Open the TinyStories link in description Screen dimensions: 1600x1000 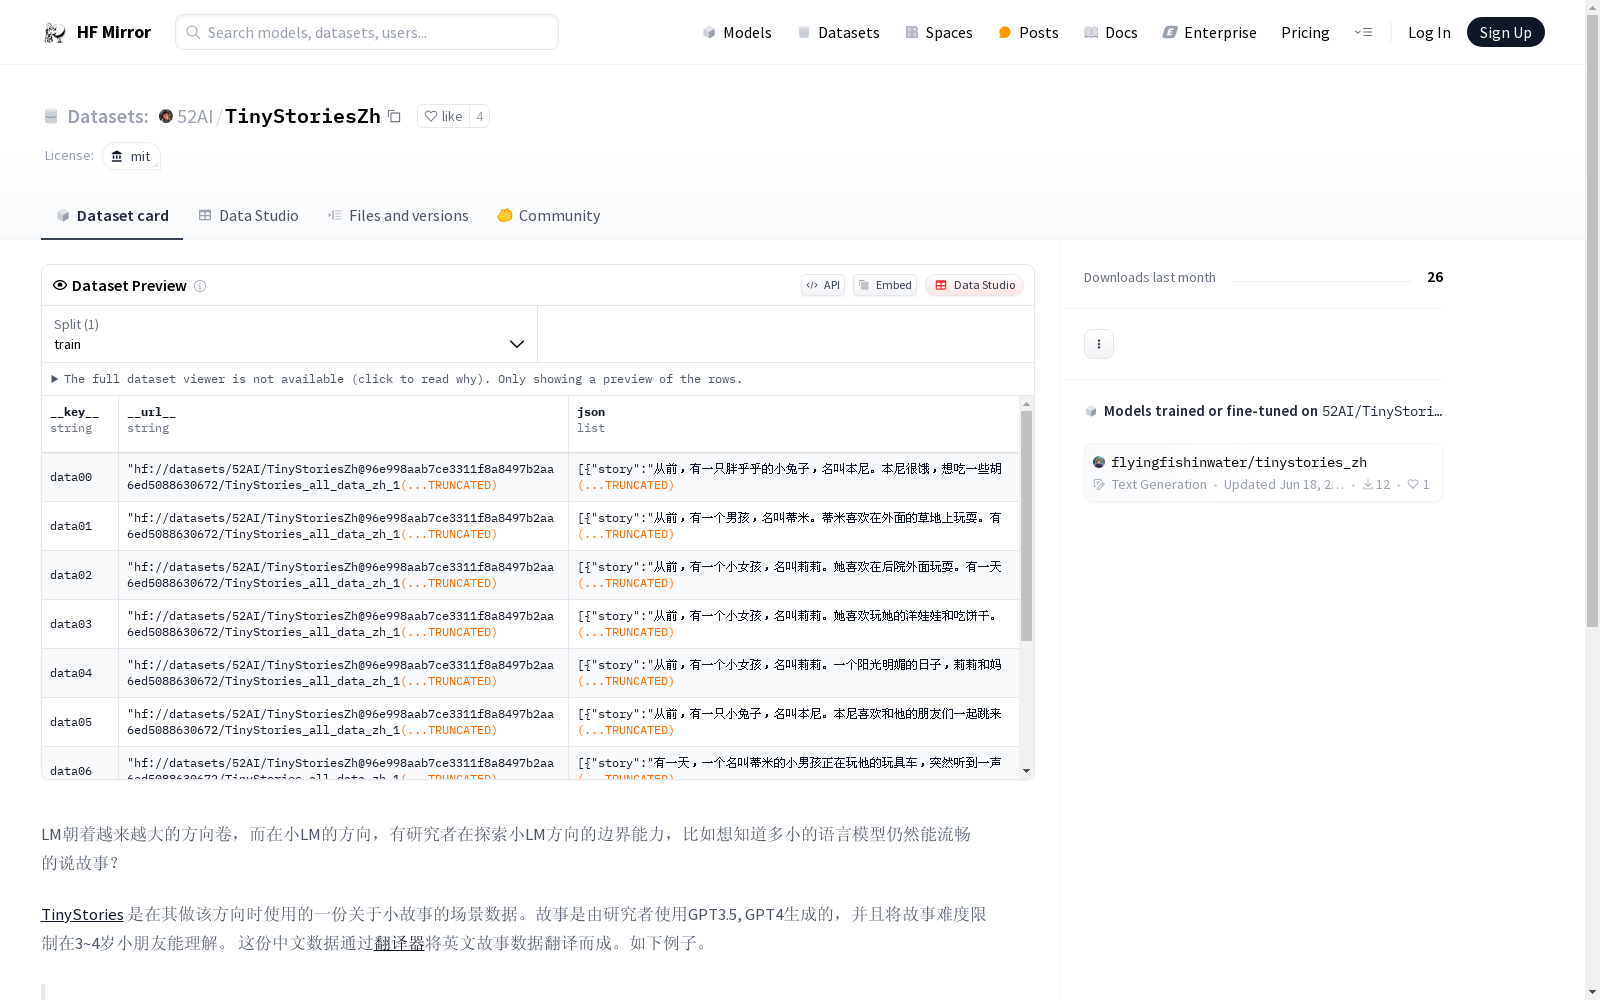(x=82, y=914)
